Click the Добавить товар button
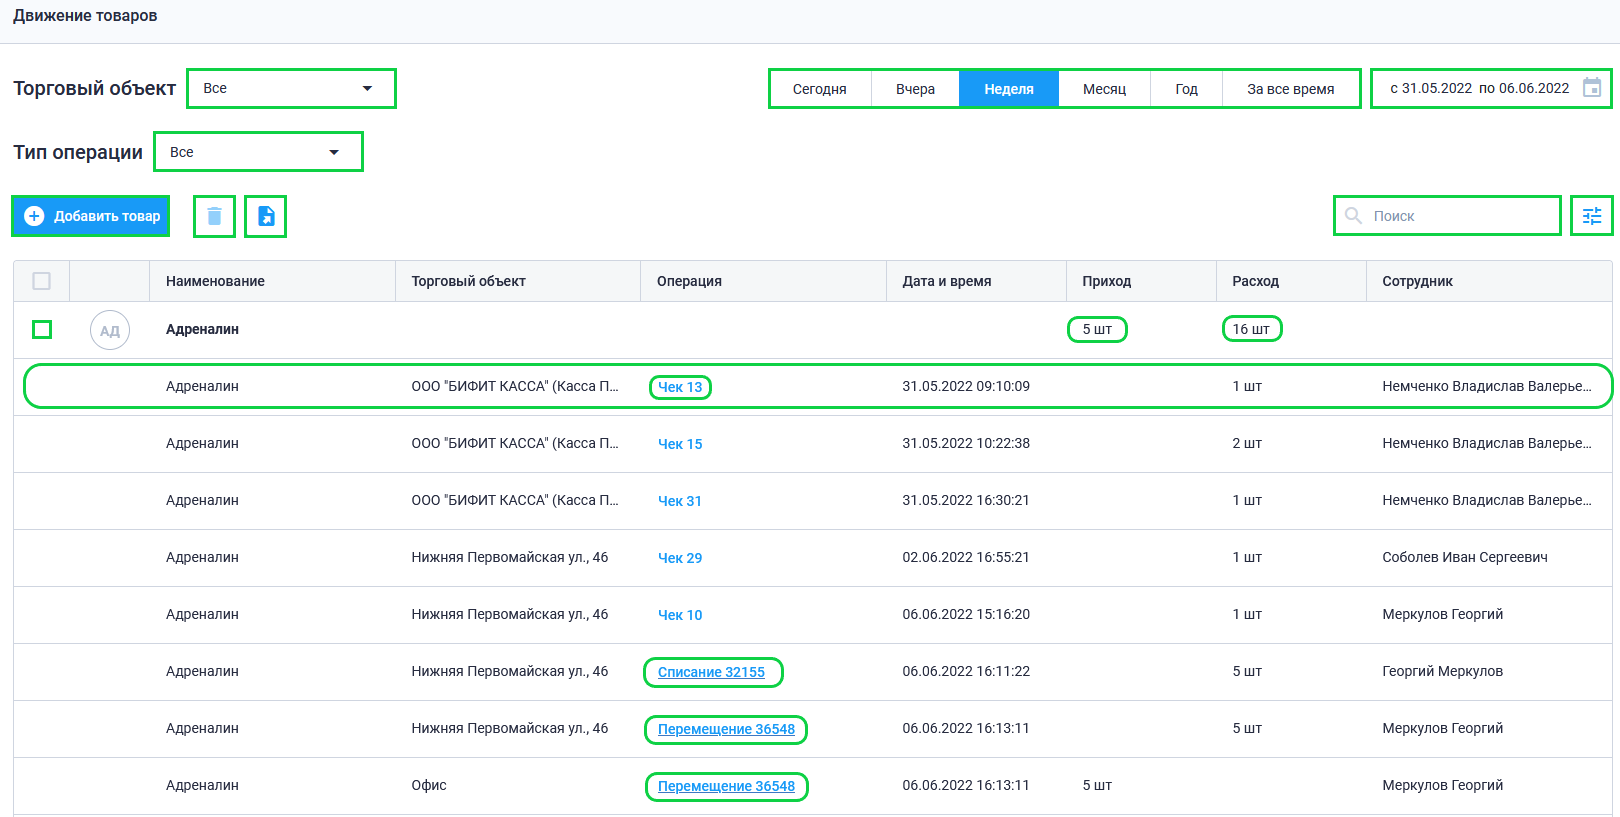1620x817 pixels. pos(91,216)
